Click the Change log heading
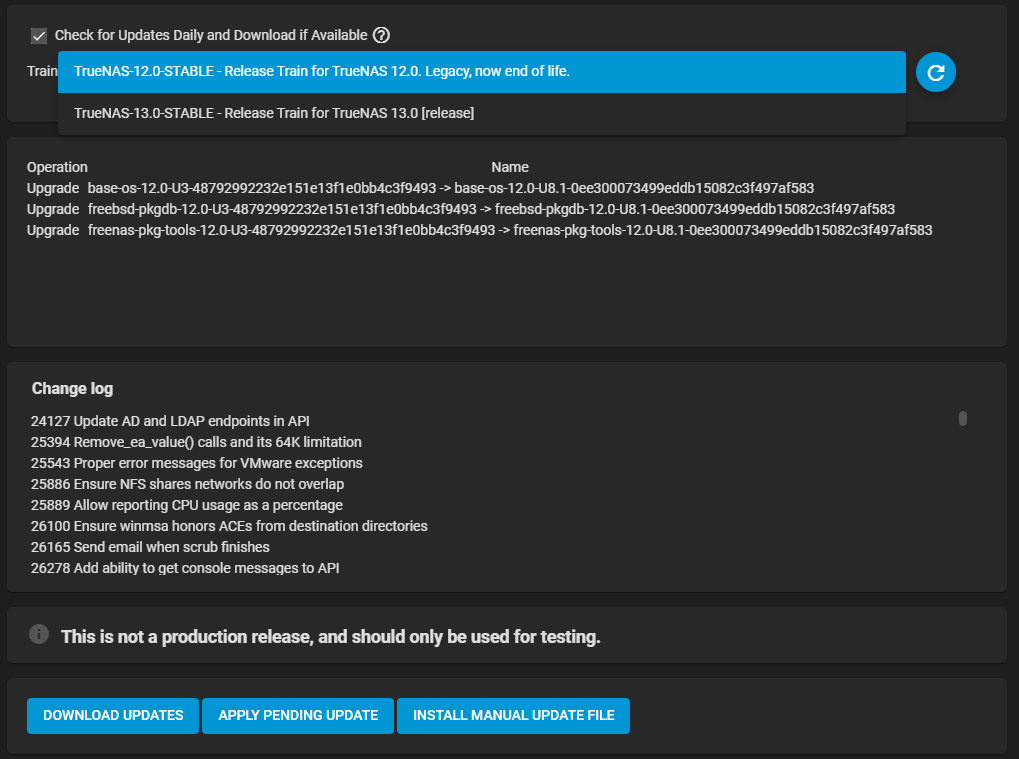 (x=72, y=389)
